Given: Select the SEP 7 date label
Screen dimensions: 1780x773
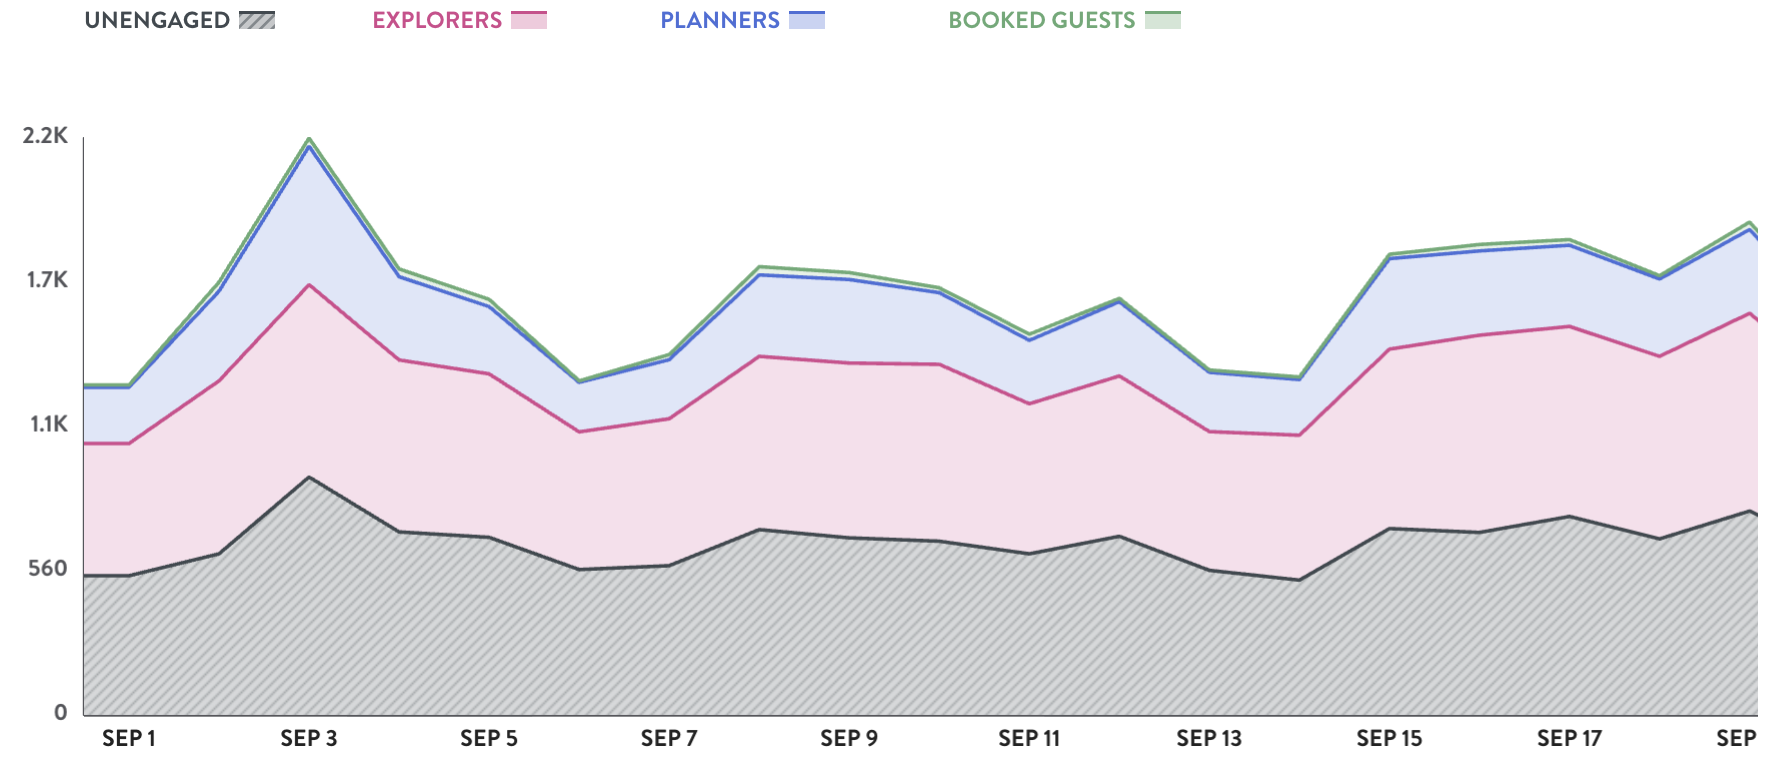Looking at the screenshot, I should pos(669,739).
